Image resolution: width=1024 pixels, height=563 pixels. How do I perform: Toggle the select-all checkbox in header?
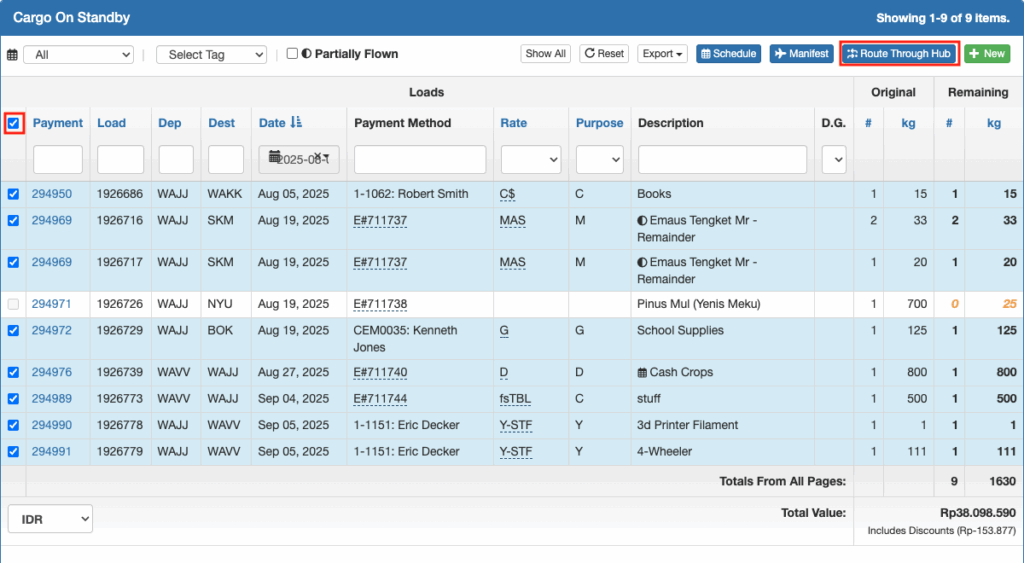pos(14,123)
